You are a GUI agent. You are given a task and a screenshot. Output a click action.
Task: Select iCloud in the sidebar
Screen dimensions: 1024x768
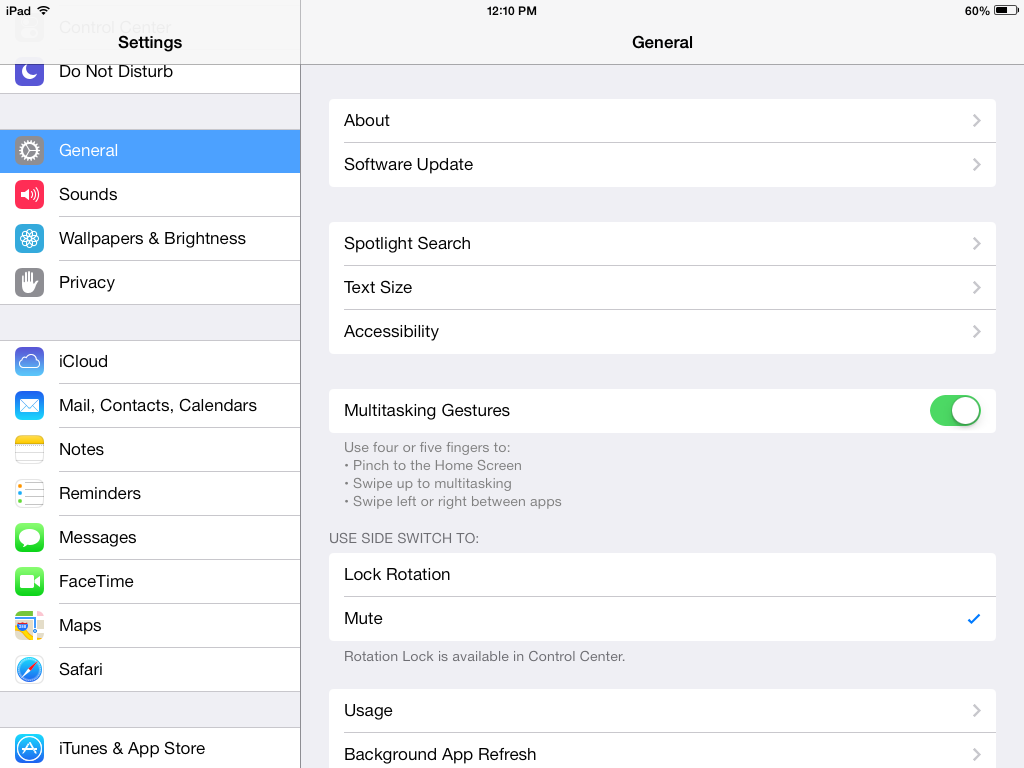[150, 362]
